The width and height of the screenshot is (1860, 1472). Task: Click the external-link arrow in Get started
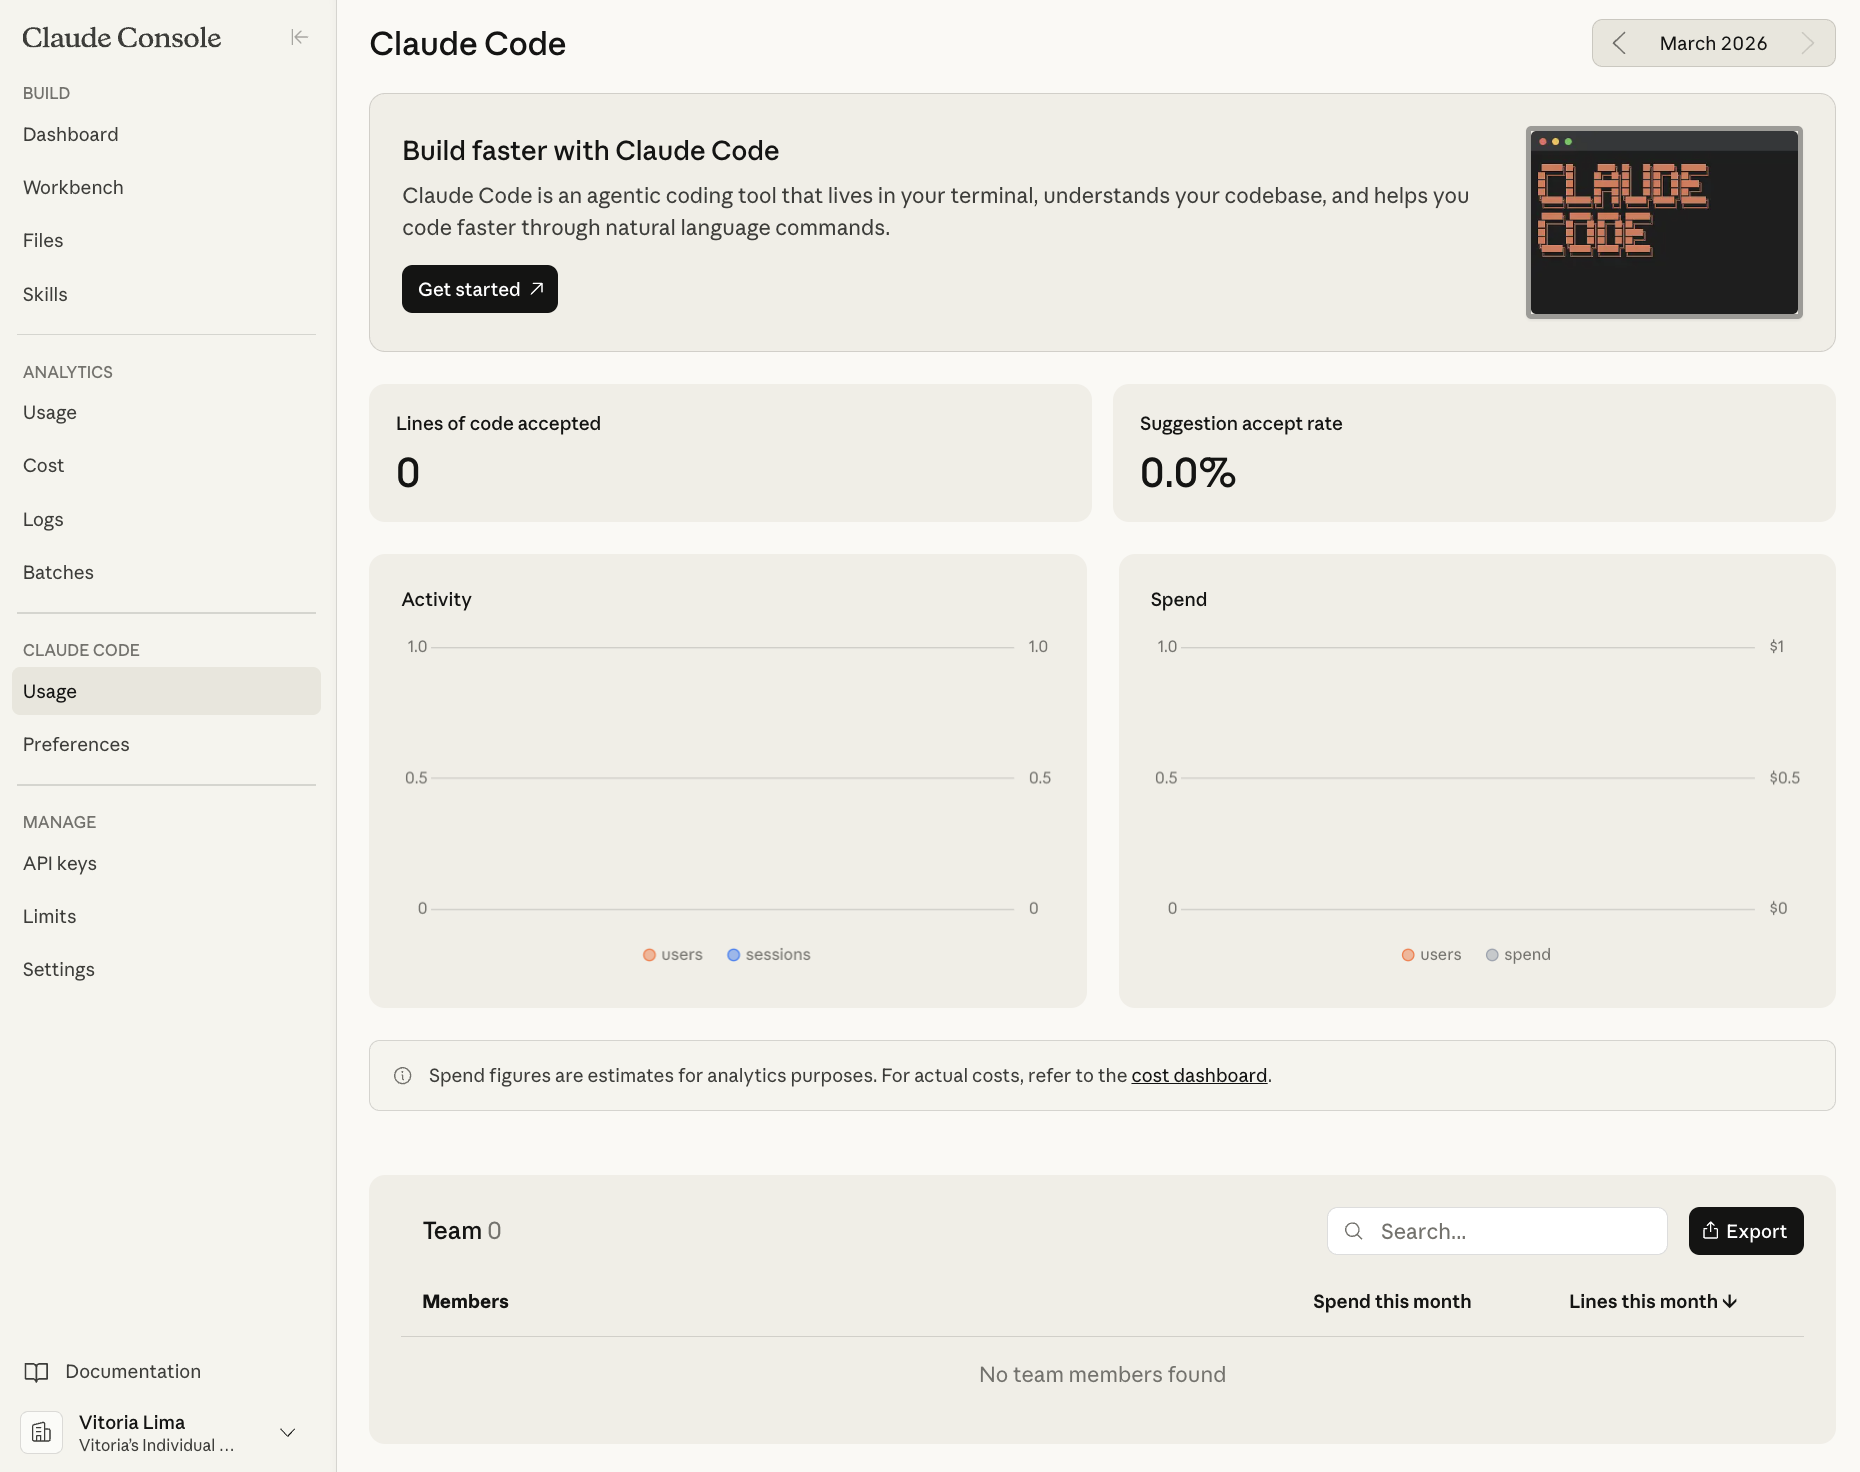click(x=534, y=288)
